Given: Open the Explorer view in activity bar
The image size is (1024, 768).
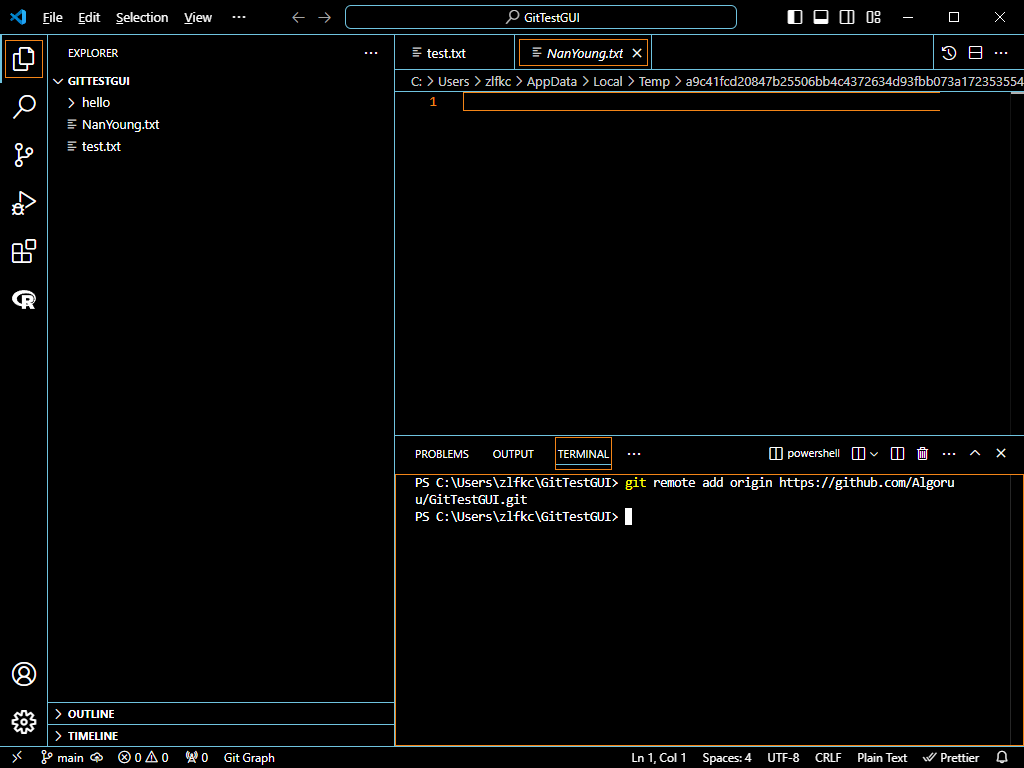Looking at the screenshot, I should 24,59.
